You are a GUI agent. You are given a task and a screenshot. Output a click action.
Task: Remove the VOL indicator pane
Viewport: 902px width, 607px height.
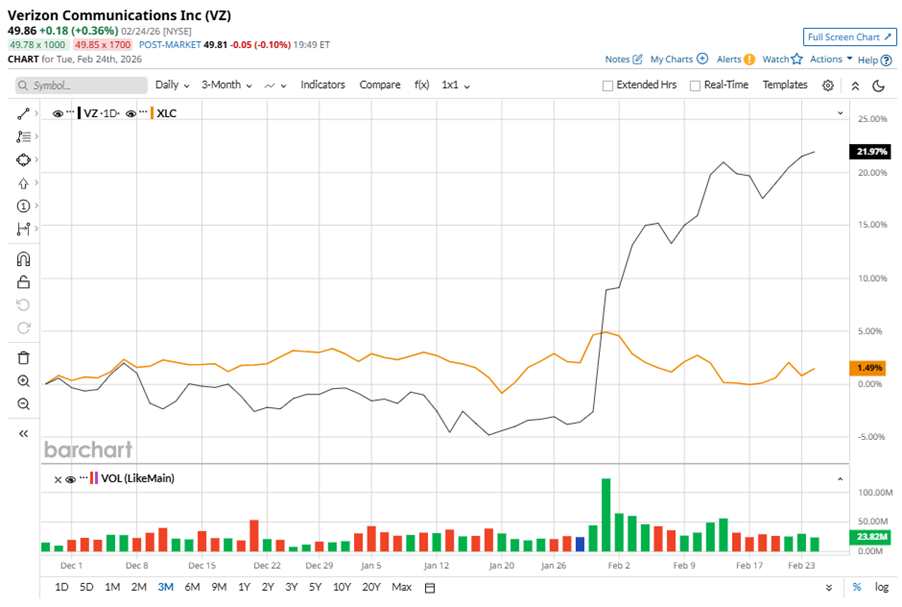pos(58,479)
